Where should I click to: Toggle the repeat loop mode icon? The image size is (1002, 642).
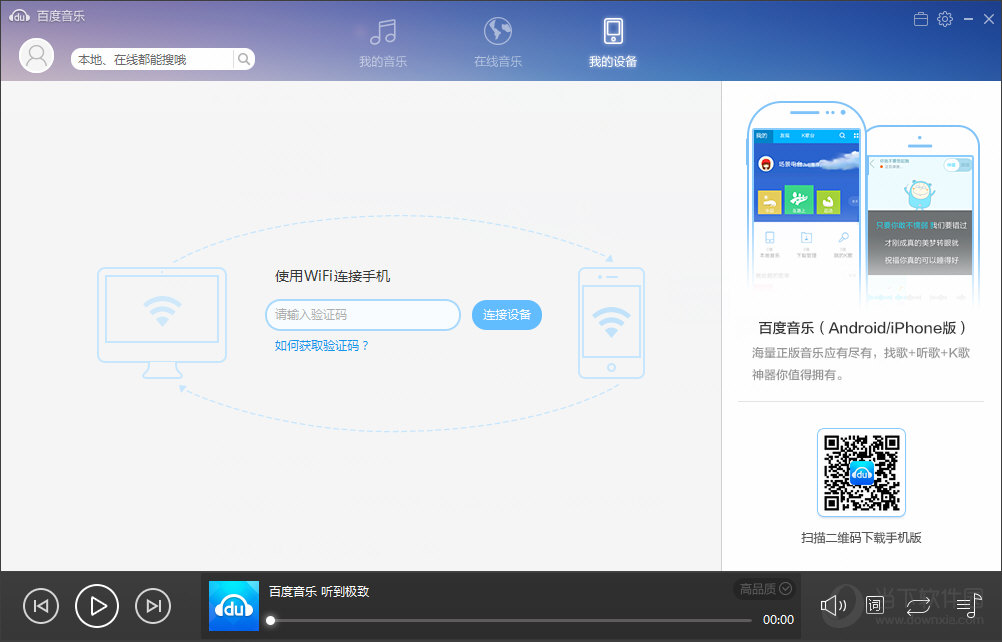[918, 606]
